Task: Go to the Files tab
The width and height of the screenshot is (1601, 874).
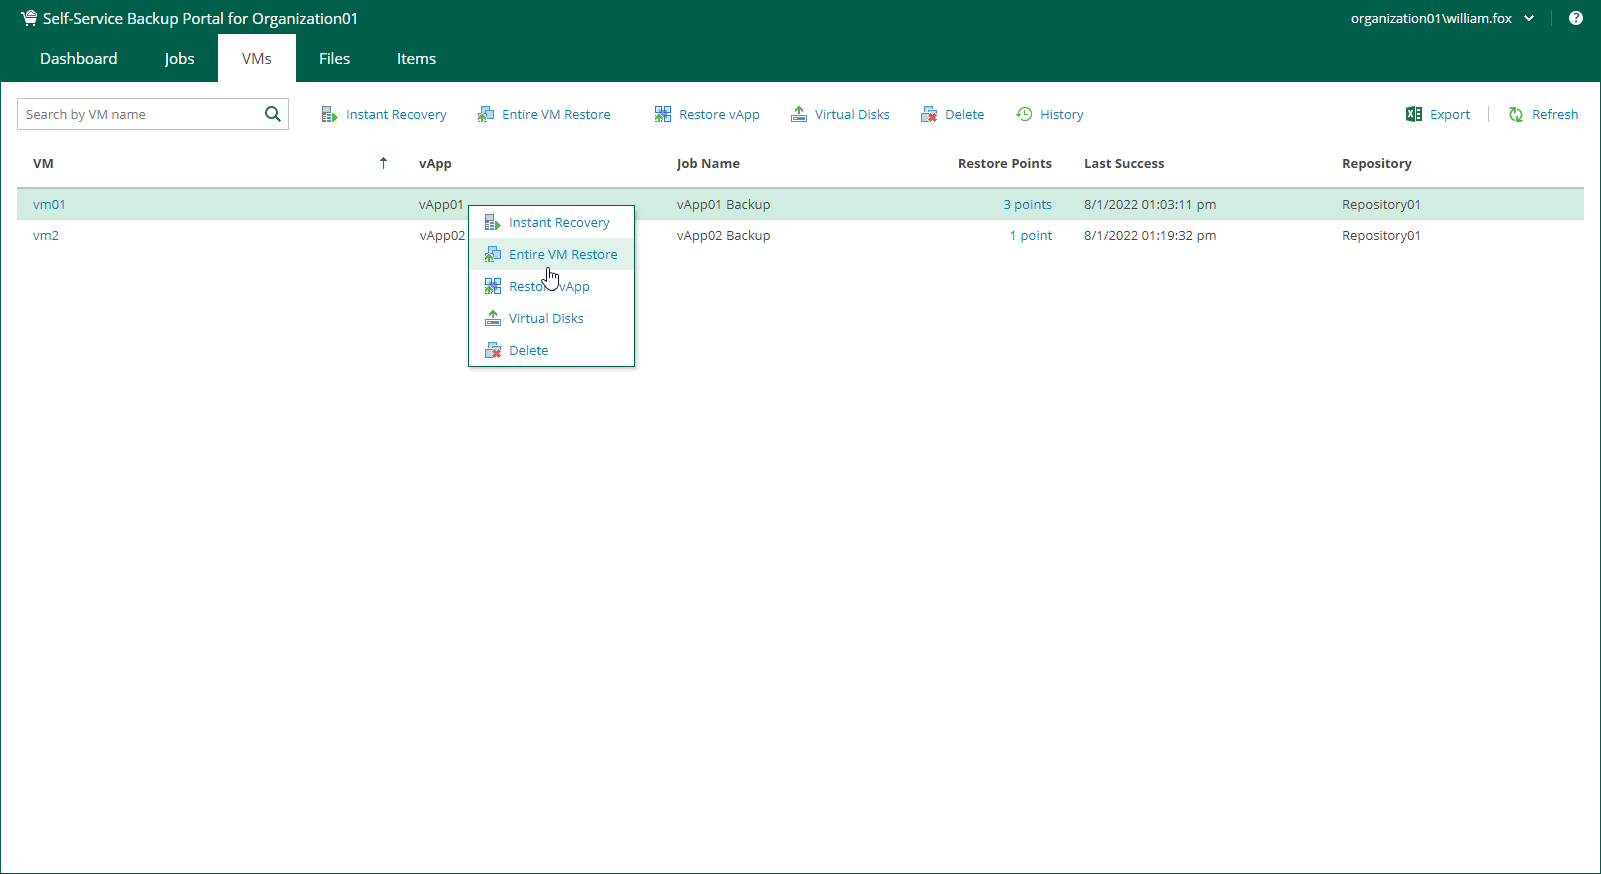Action: tap(334, 58)
